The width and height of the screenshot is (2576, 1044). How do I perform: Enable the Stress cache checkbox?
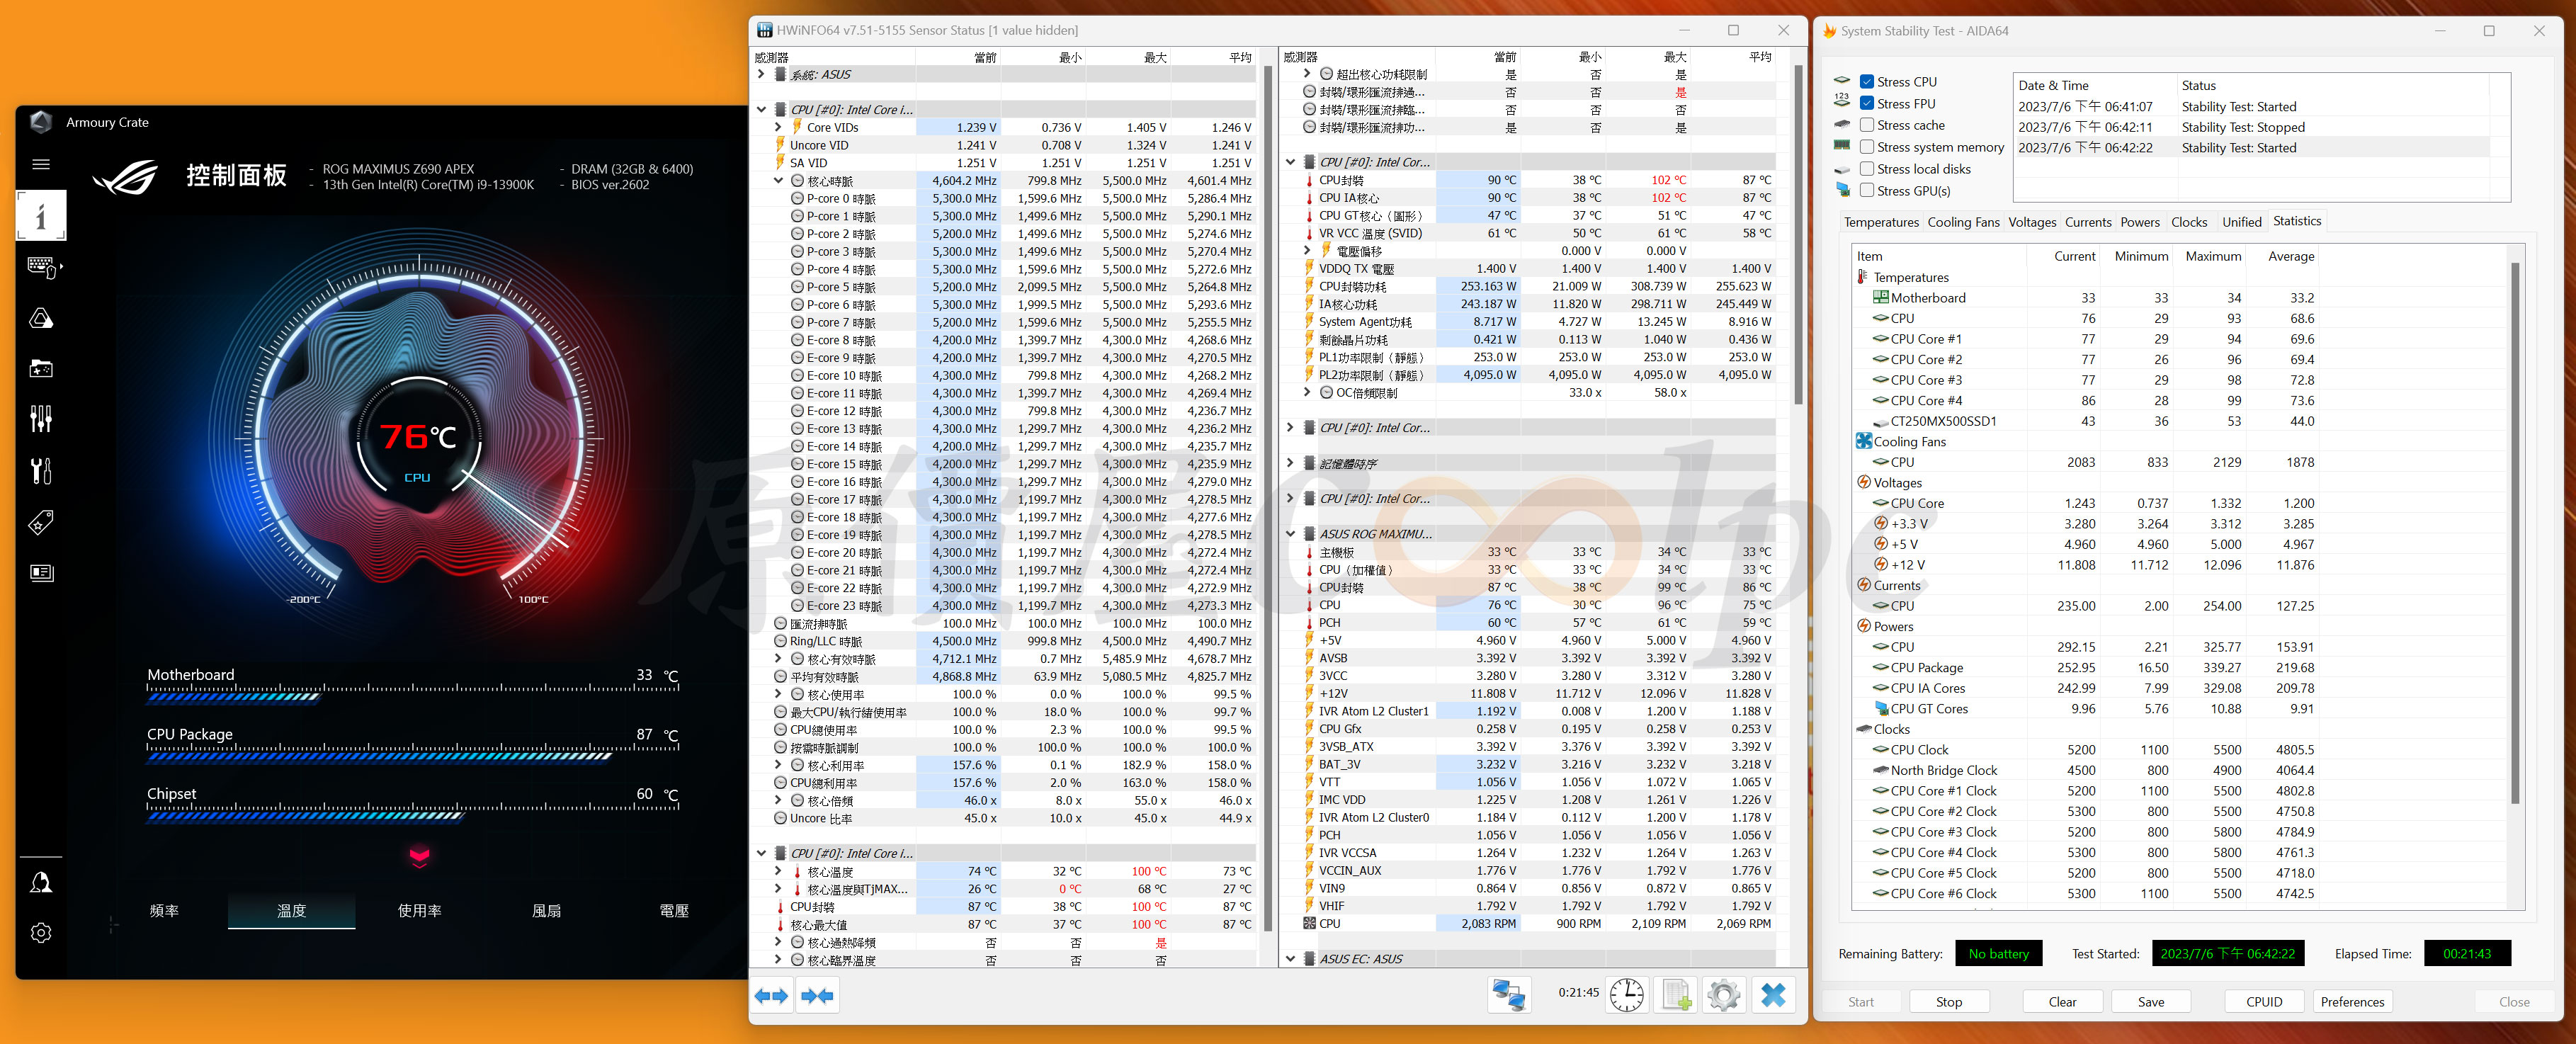(x=1866, y=125)
